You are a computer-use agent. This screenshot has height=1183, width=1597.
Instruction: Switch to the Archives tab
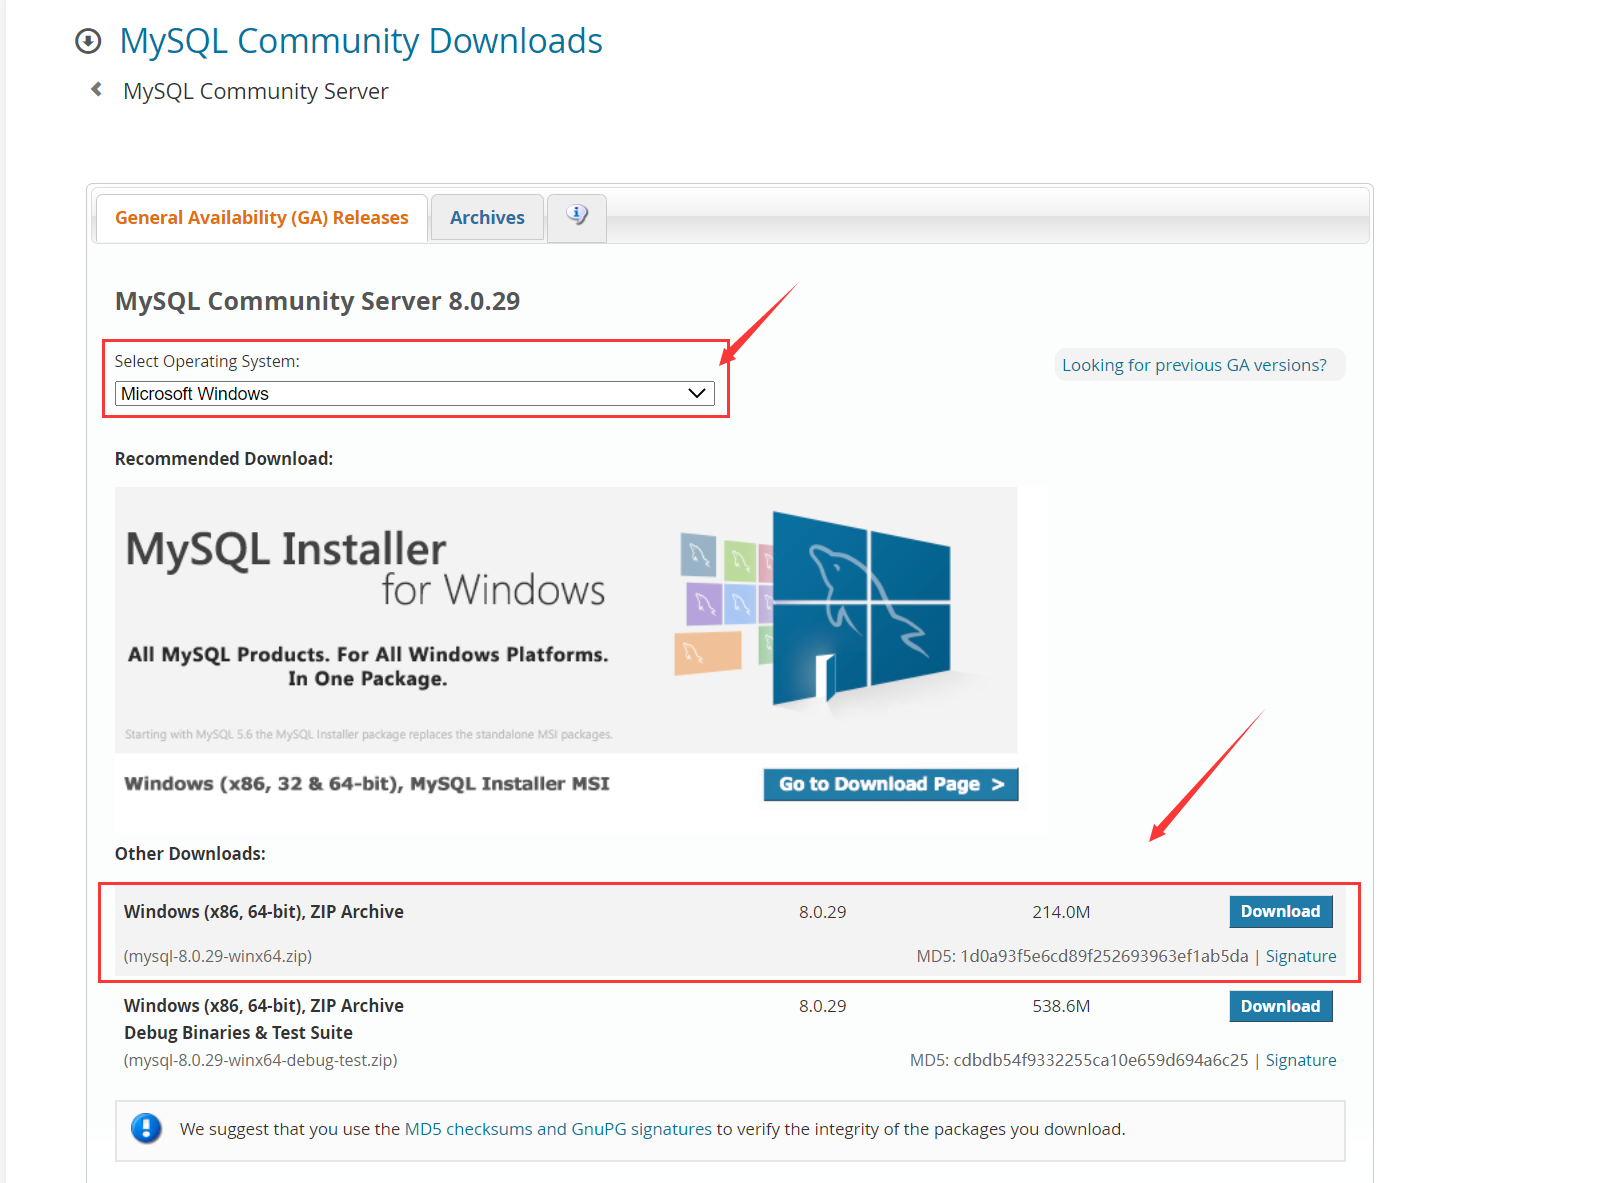pyautogui.click(x=487, y=218)
